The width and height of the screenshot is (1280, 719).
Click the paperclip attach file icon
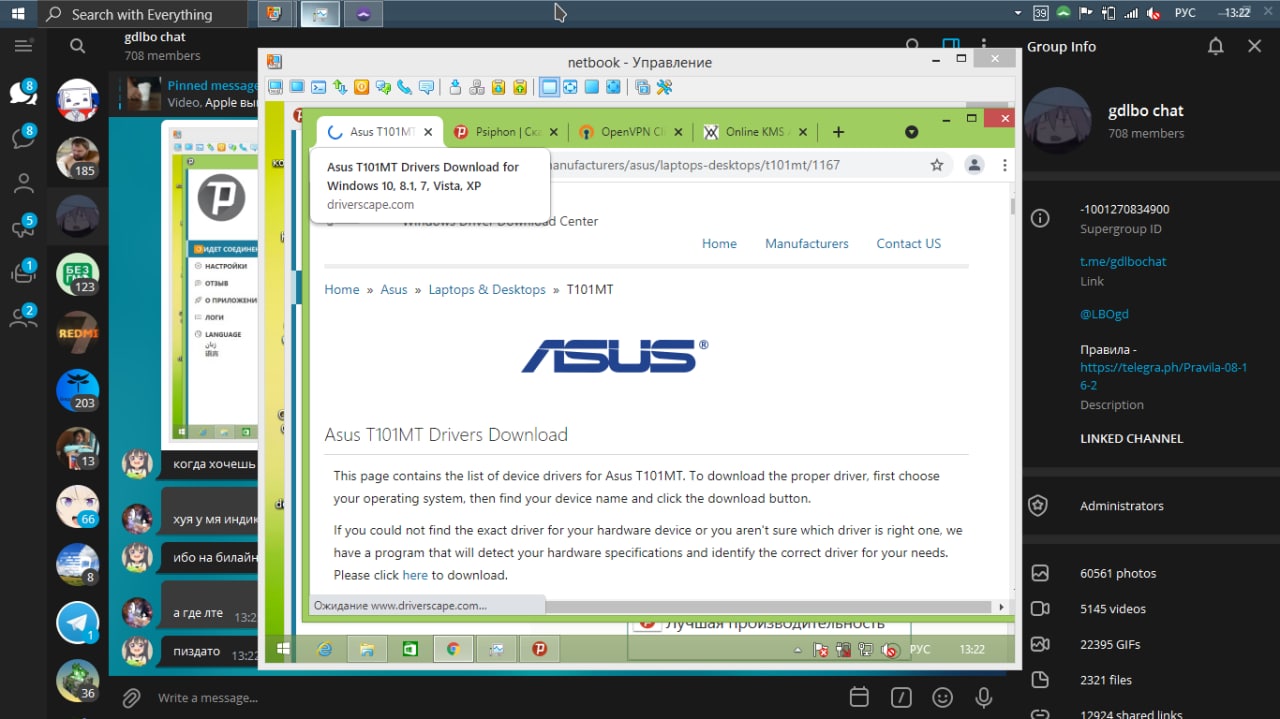click(131, 697)
